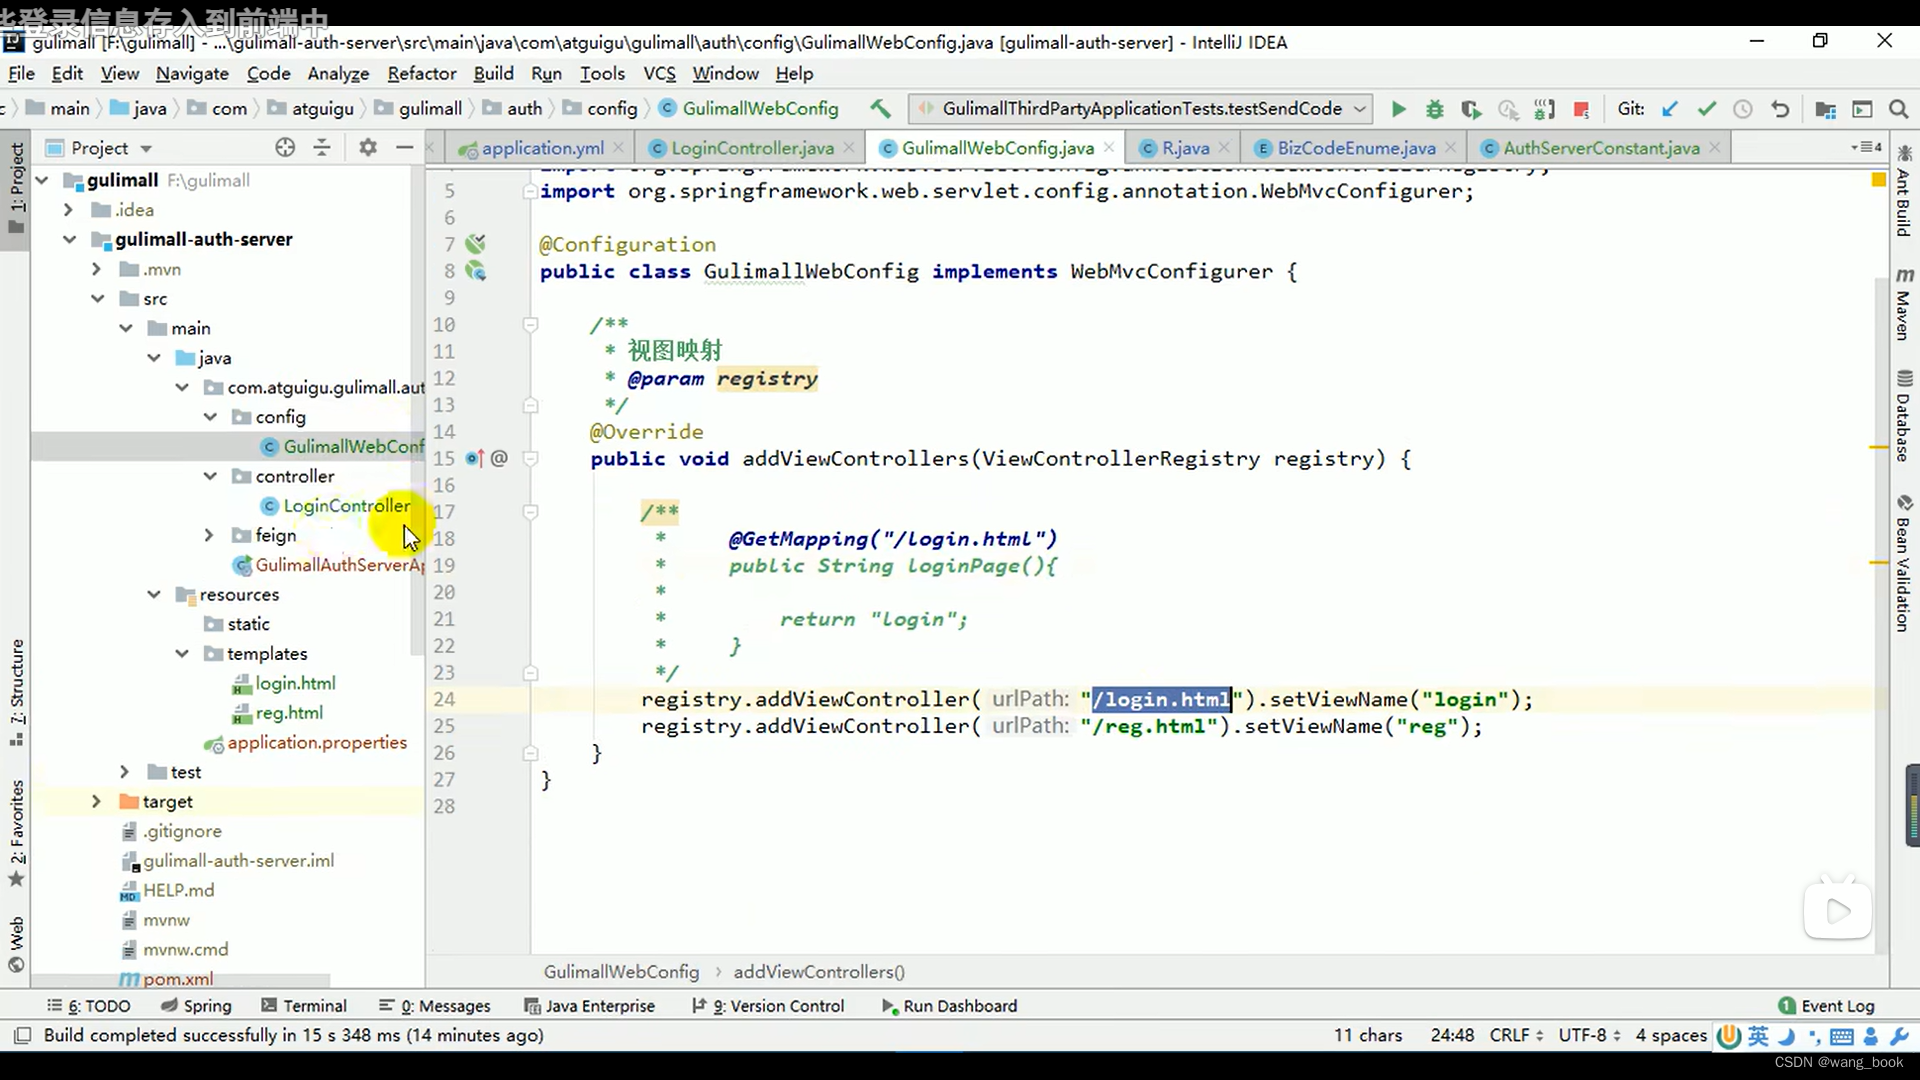Select login.html in the Project tree
The width and height of the screenshot is (1920, 1080).
(x=295, y=683)
